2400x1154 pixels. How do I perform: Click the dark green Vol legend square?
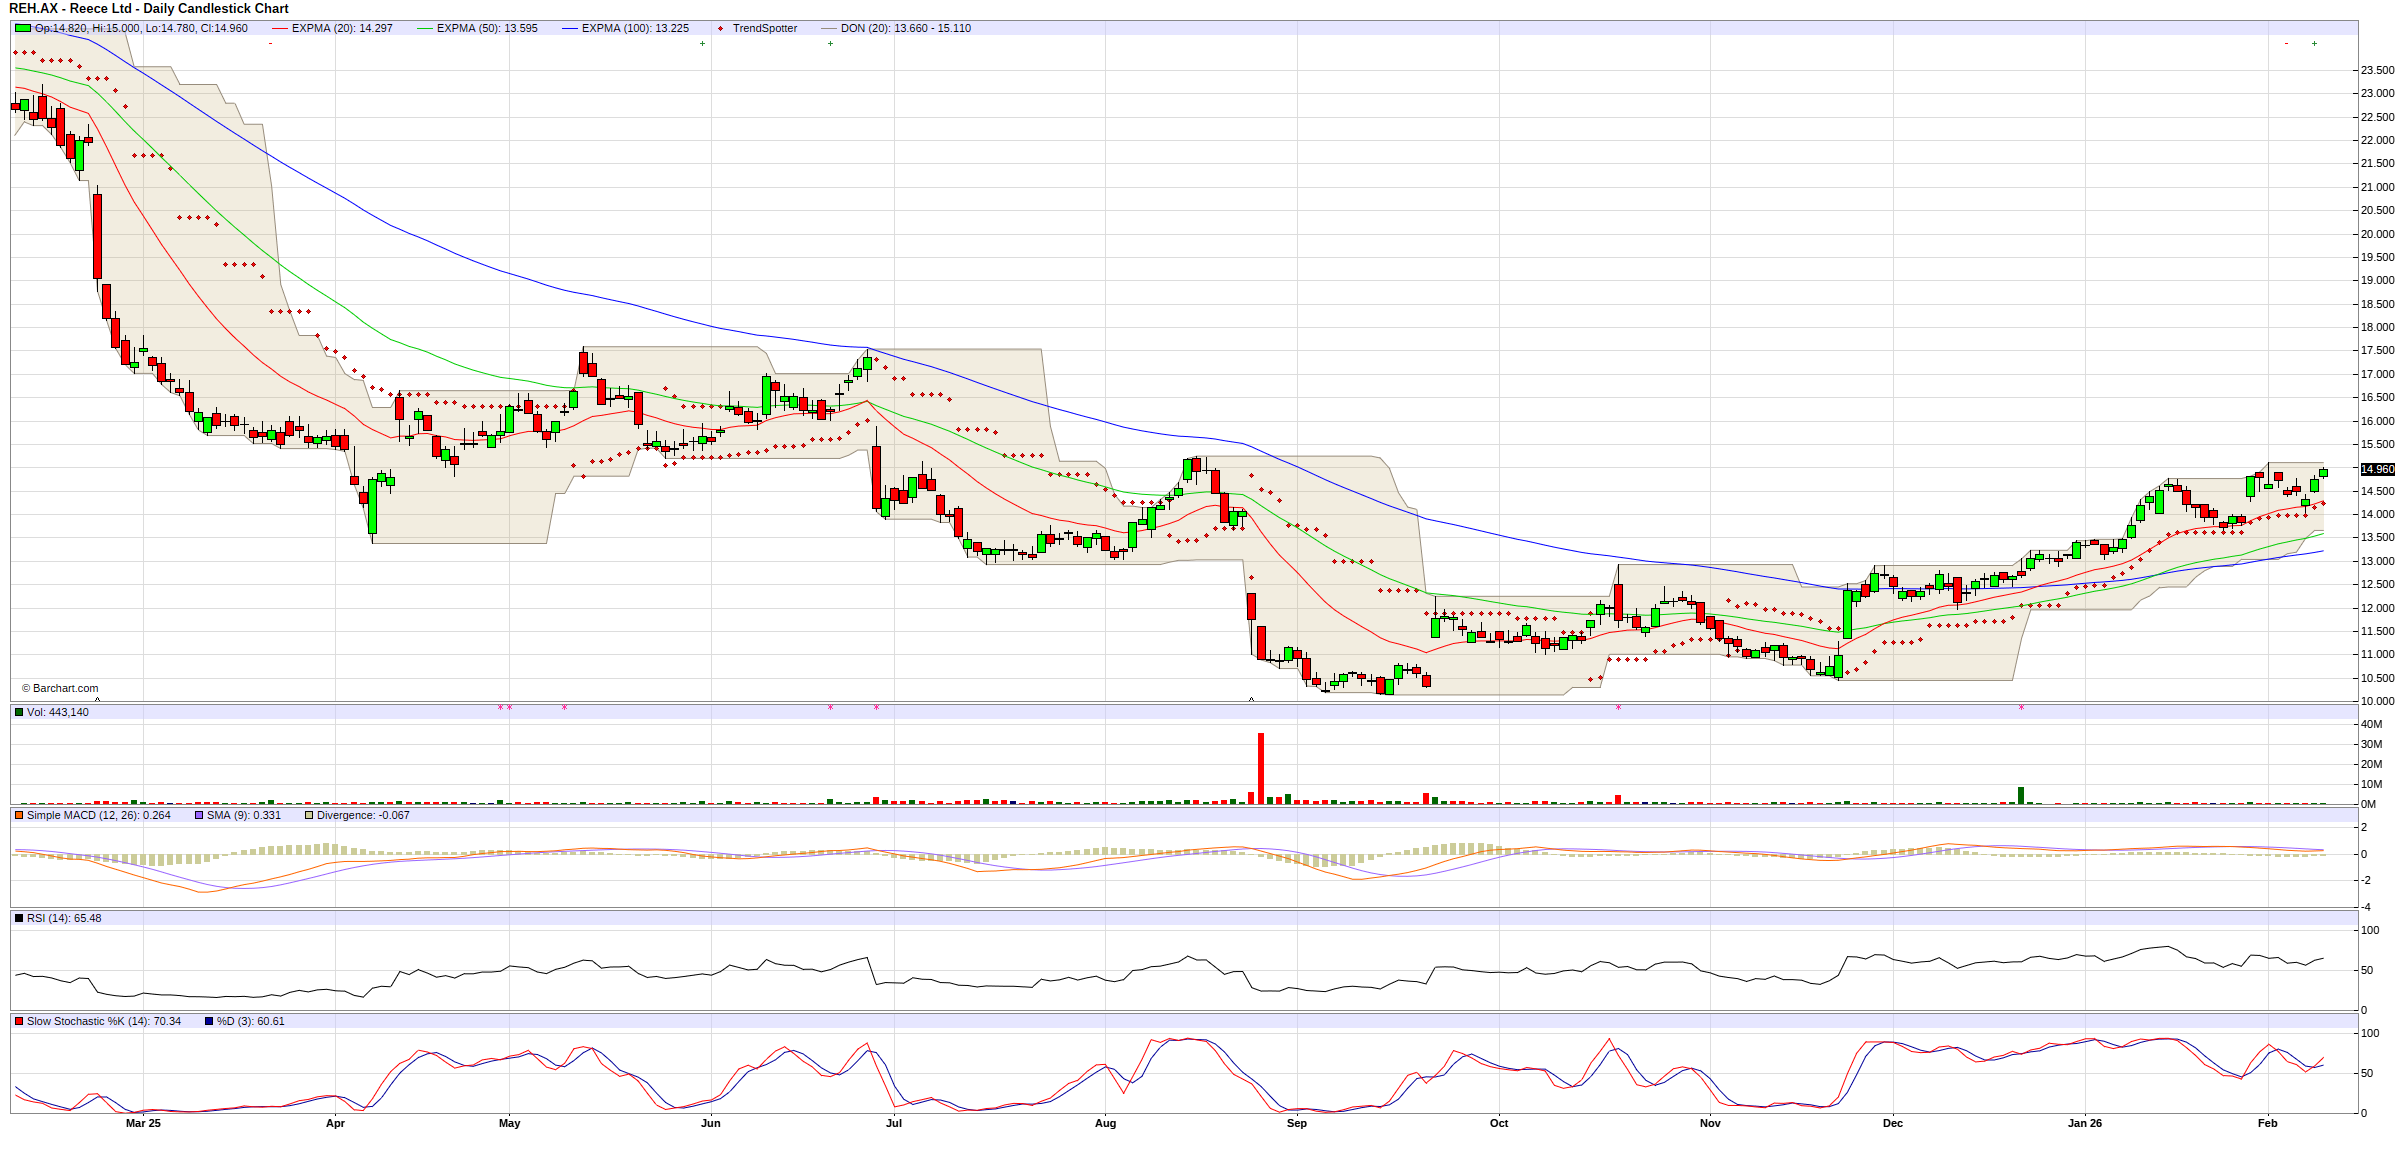click(x=19, y=712)
